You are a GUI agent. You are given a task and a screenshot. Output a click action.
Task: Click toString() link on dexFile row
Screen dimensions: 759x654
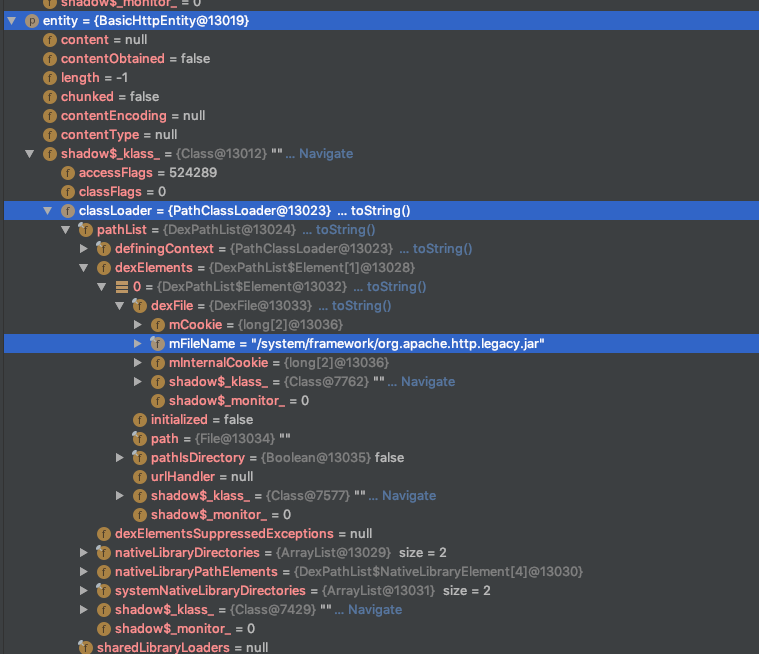[361, 306]
